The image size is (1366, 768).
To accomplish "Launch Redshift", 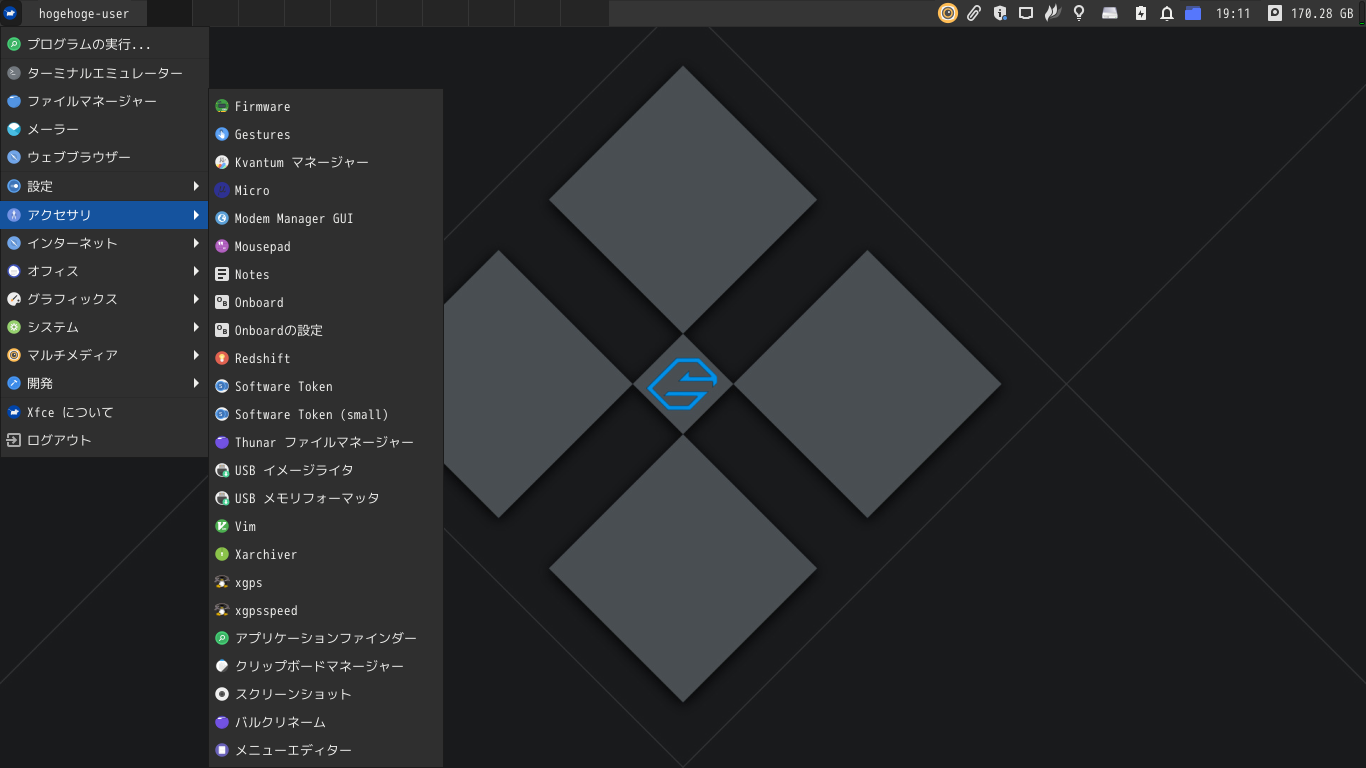I will click(x=326, y=358).
